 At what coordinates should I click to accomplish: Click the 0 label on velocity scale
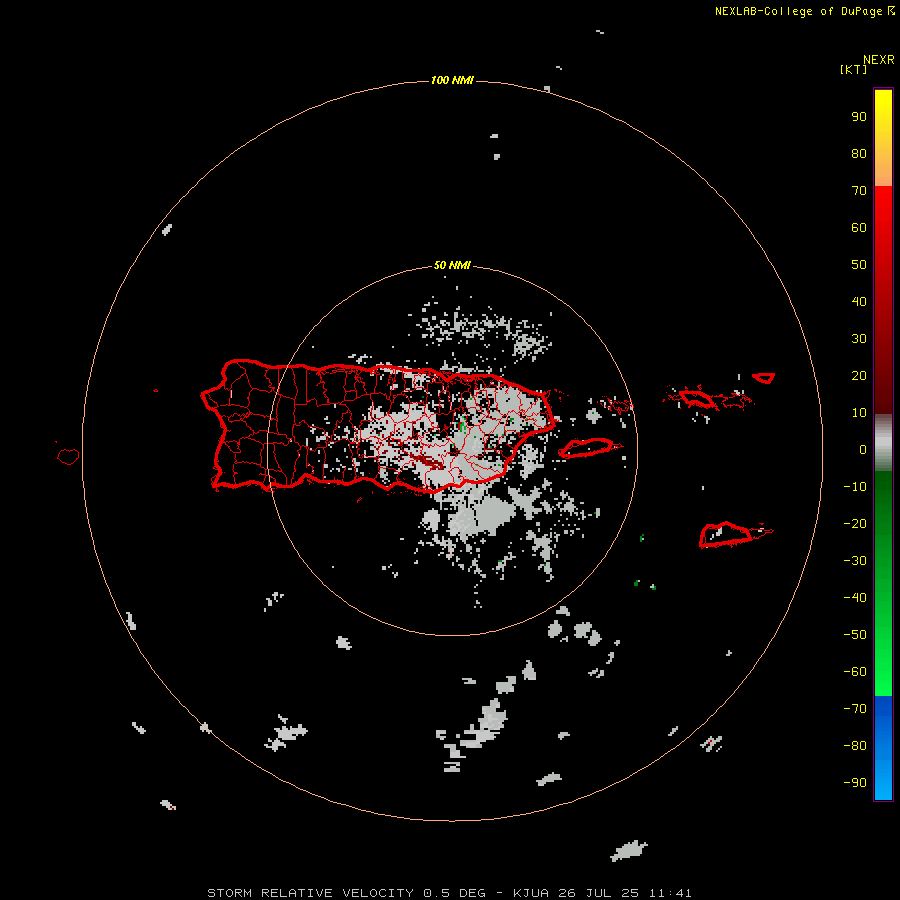[863, 450]
